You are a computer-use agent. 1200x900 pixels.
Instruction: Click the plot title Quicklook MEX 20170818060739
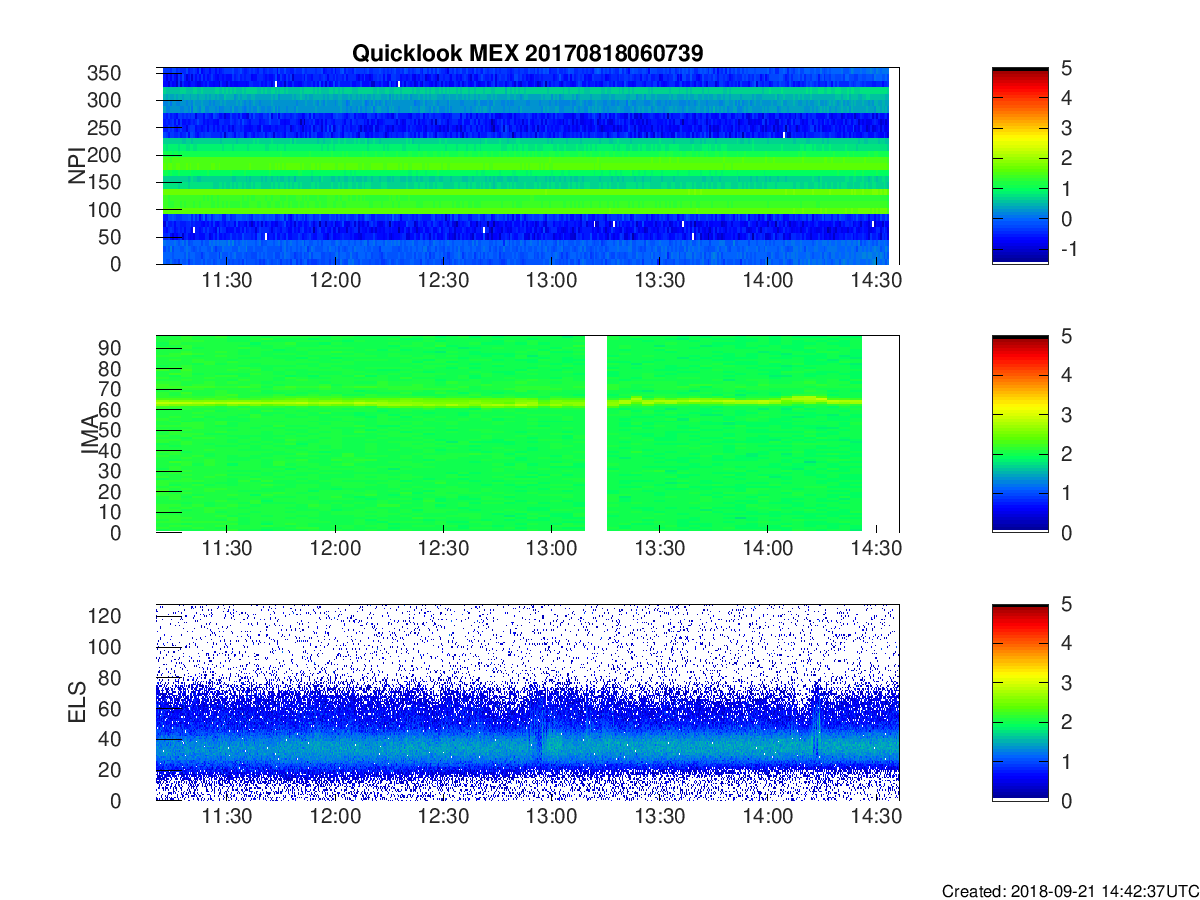[x=529, y=53]
